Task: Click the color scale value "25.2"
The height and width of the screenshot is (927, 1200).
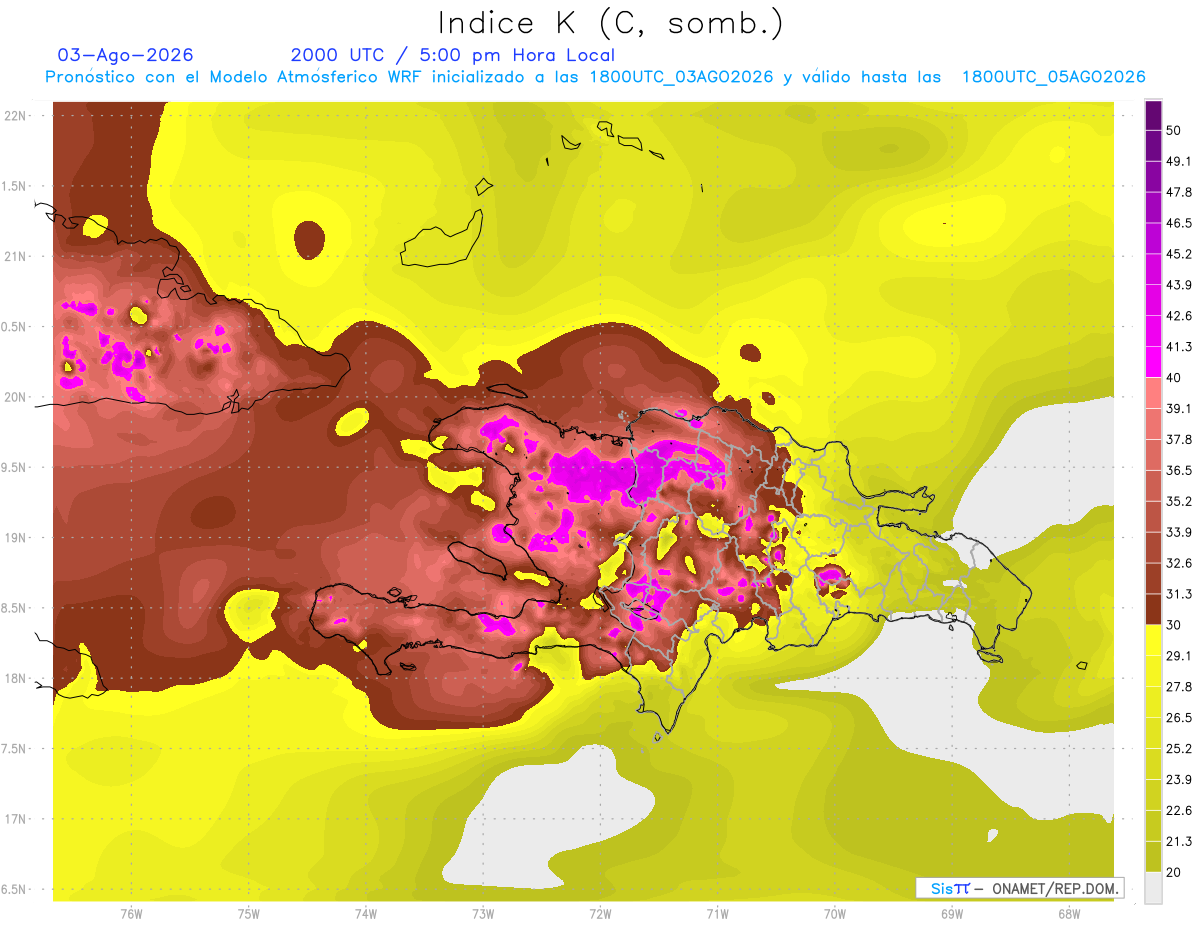Action: pyautogui.click(x=1178, y=748)
